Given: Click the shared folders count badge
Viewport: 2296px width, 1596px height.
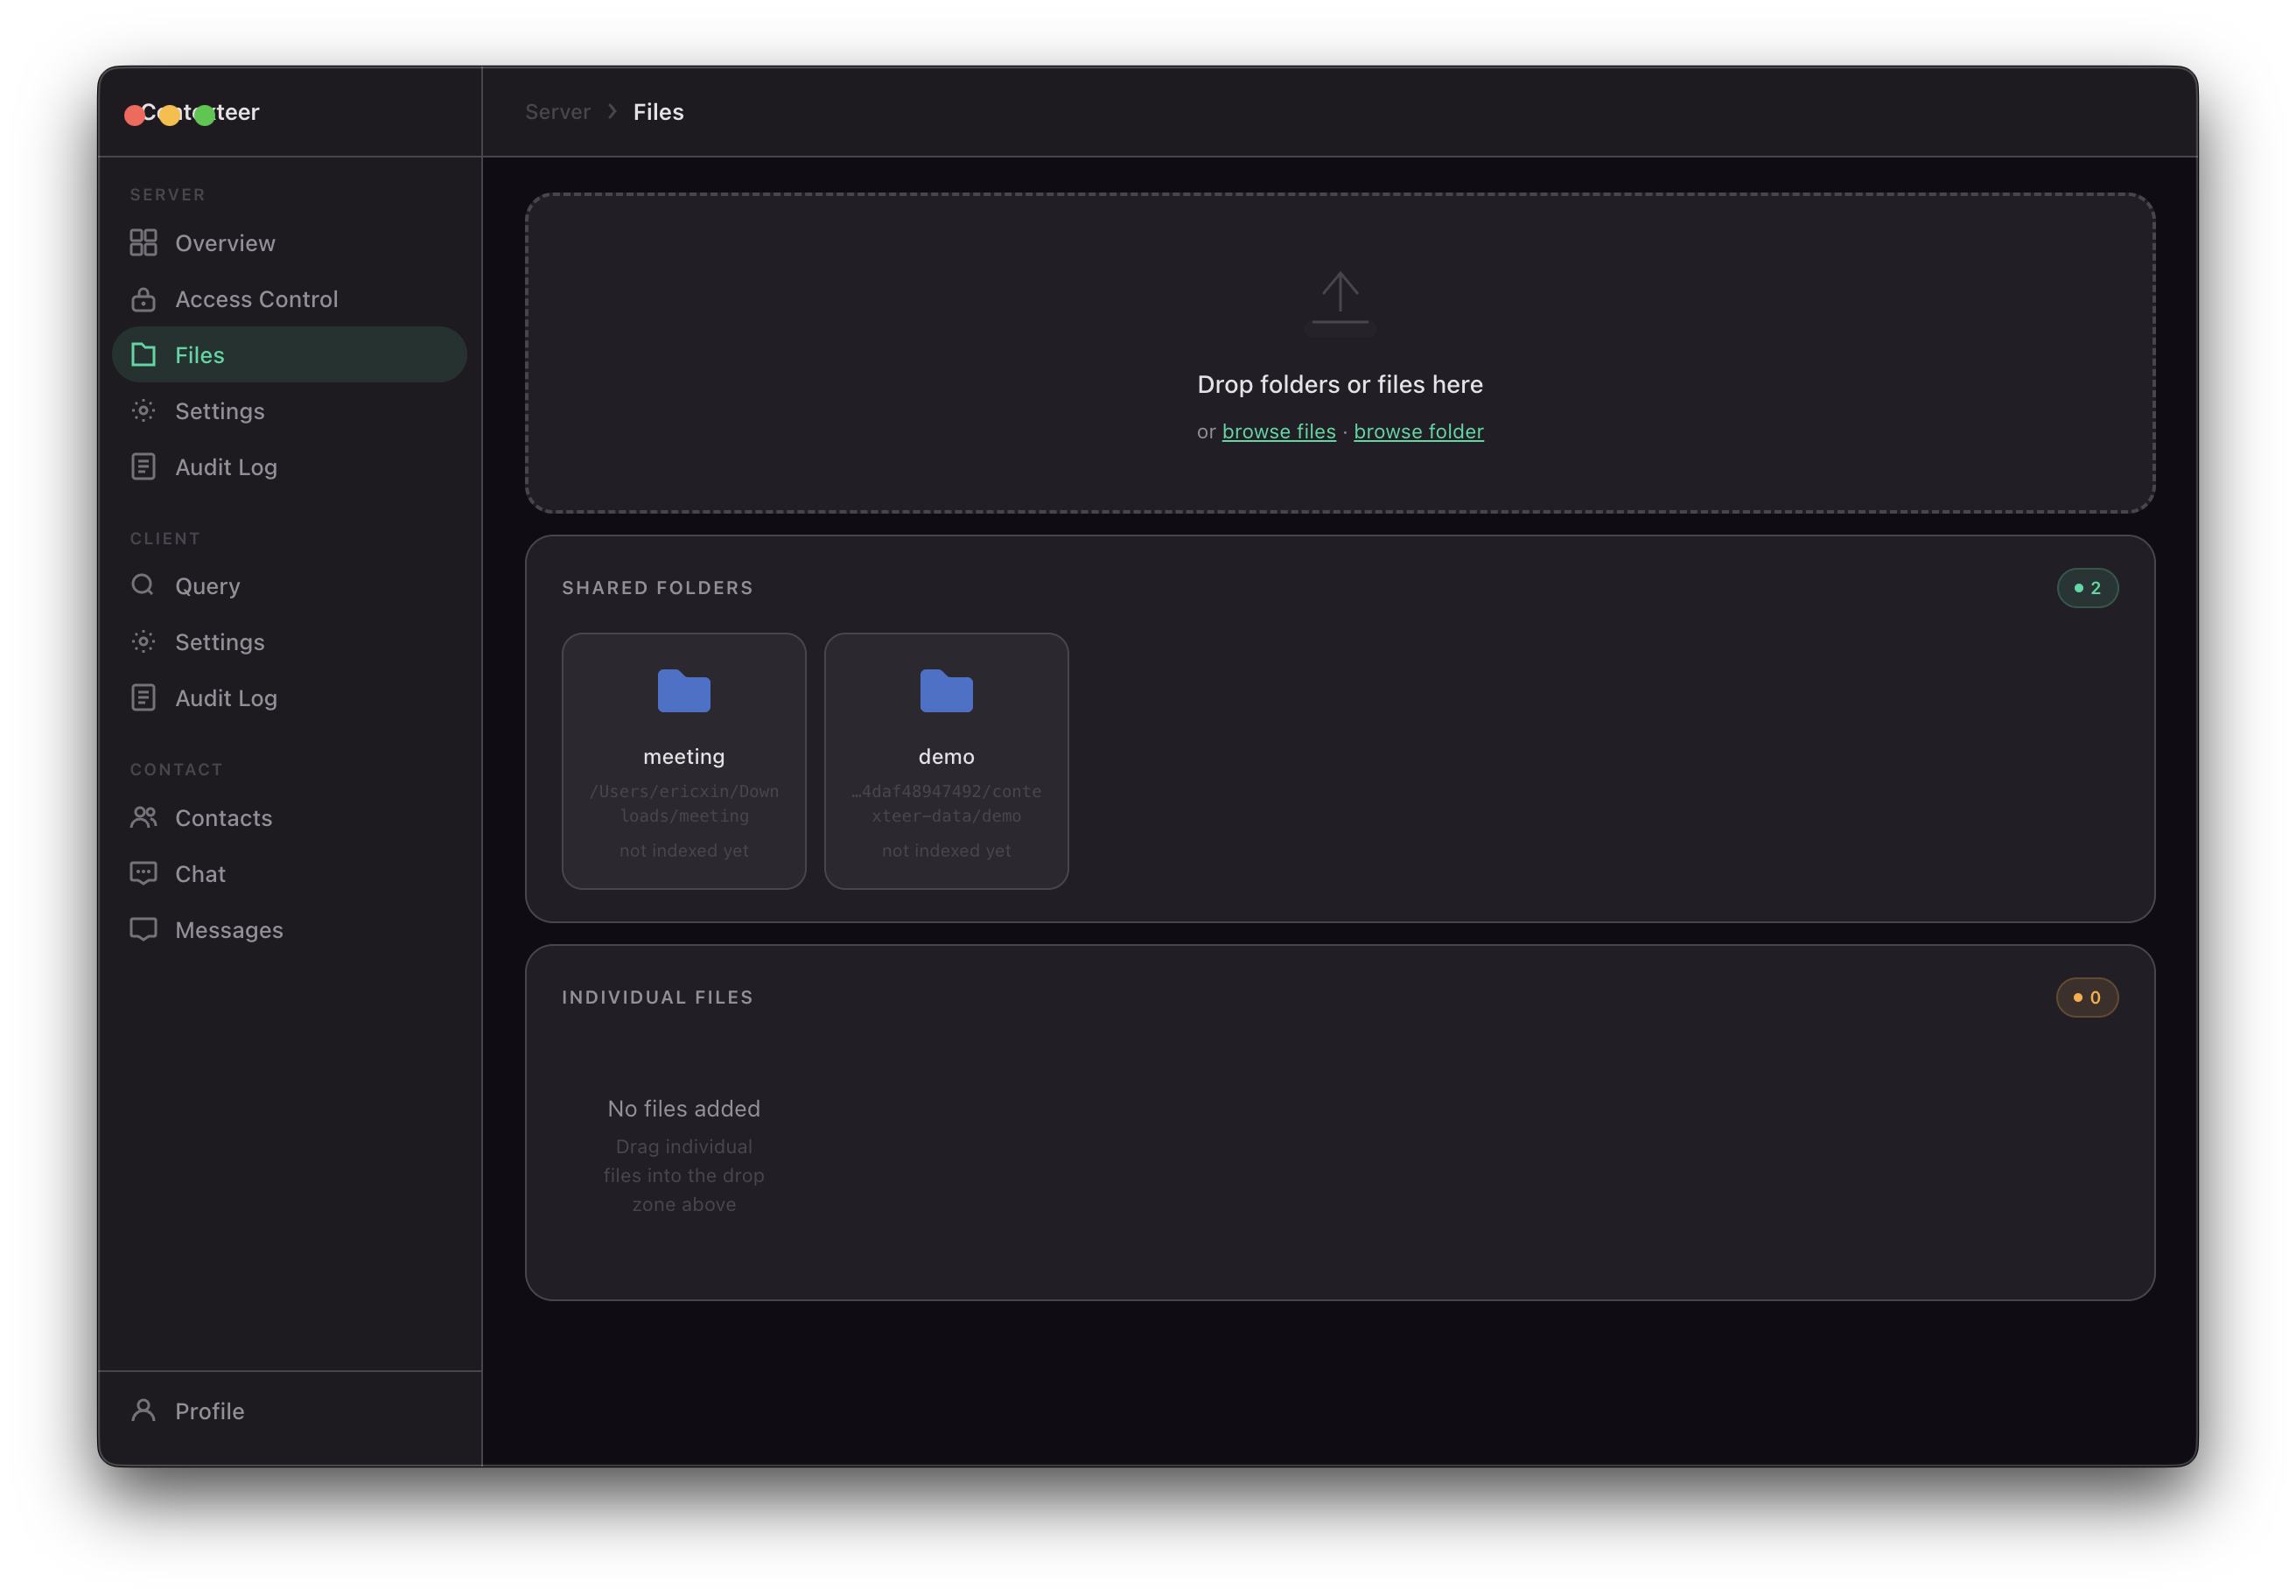Looking at the screenshot, I should pyautogui.click(x=2086, y=588).
